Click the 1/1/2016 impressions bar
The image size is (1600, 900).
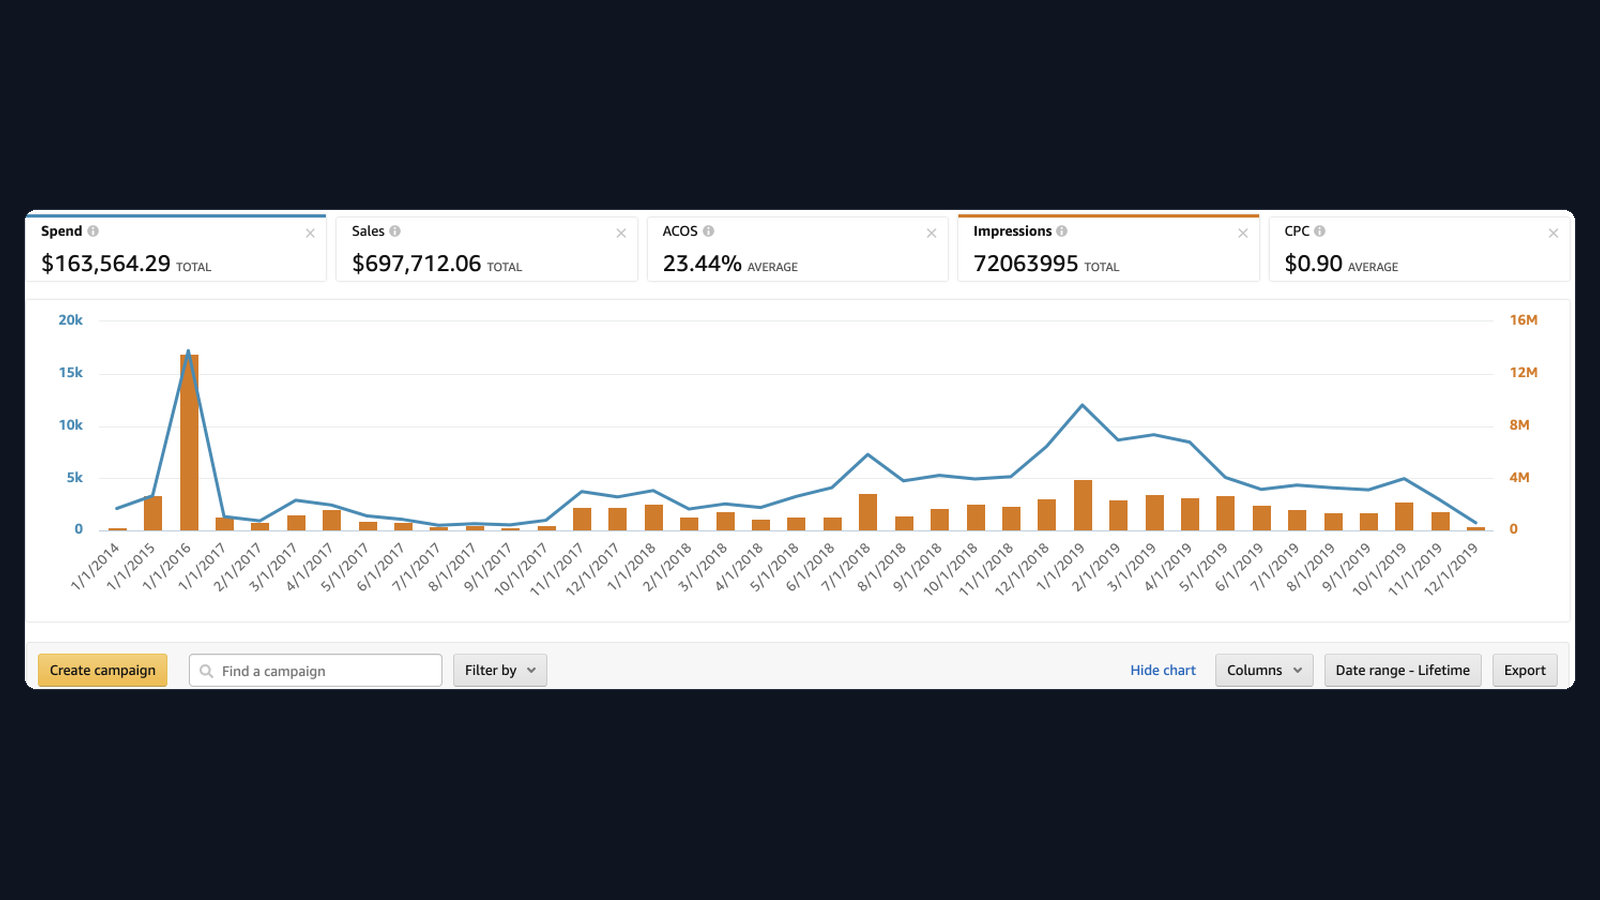pyautogui.click(x=189, y=442)
